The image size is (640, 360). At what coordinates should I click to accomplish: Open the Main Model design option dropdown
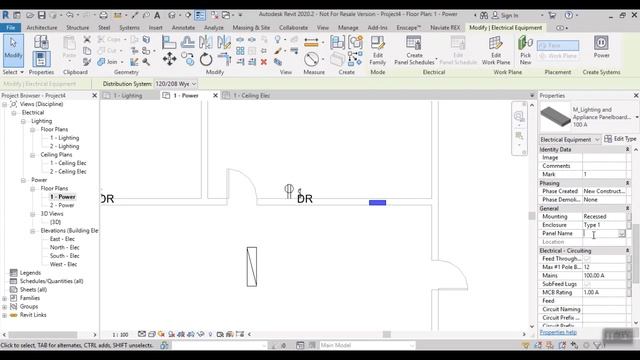pyautogui.click(x=367, y=345)
